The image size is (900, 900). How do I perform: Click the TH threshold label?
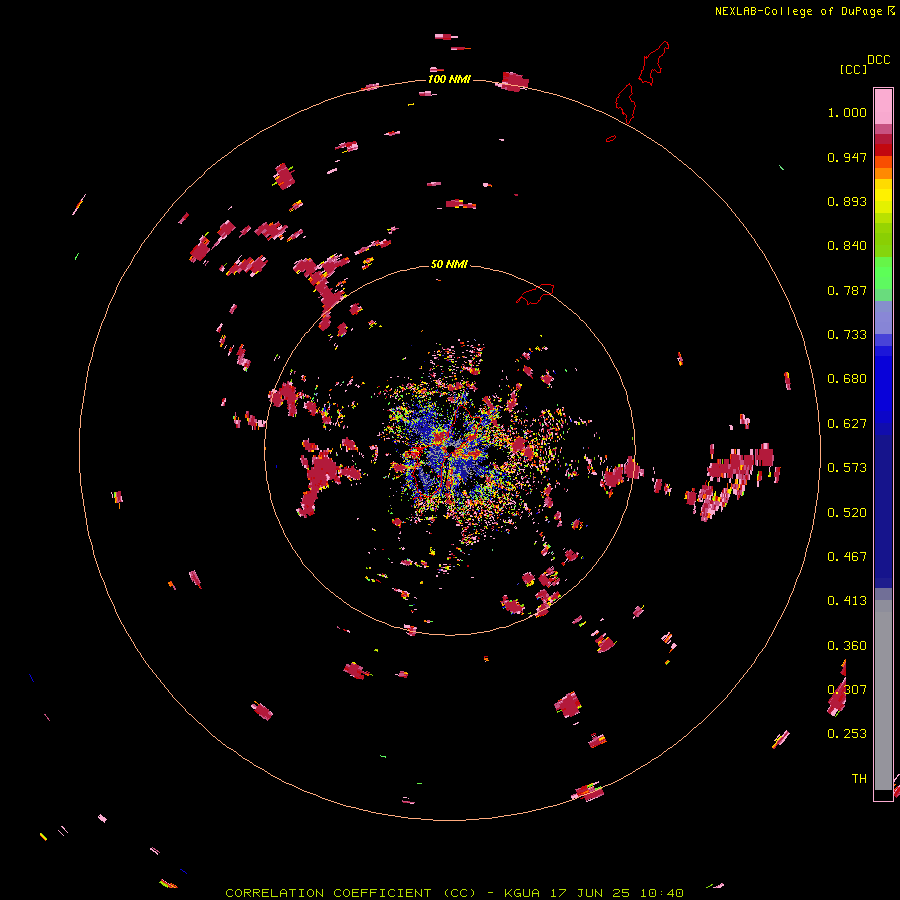point(859,778)
